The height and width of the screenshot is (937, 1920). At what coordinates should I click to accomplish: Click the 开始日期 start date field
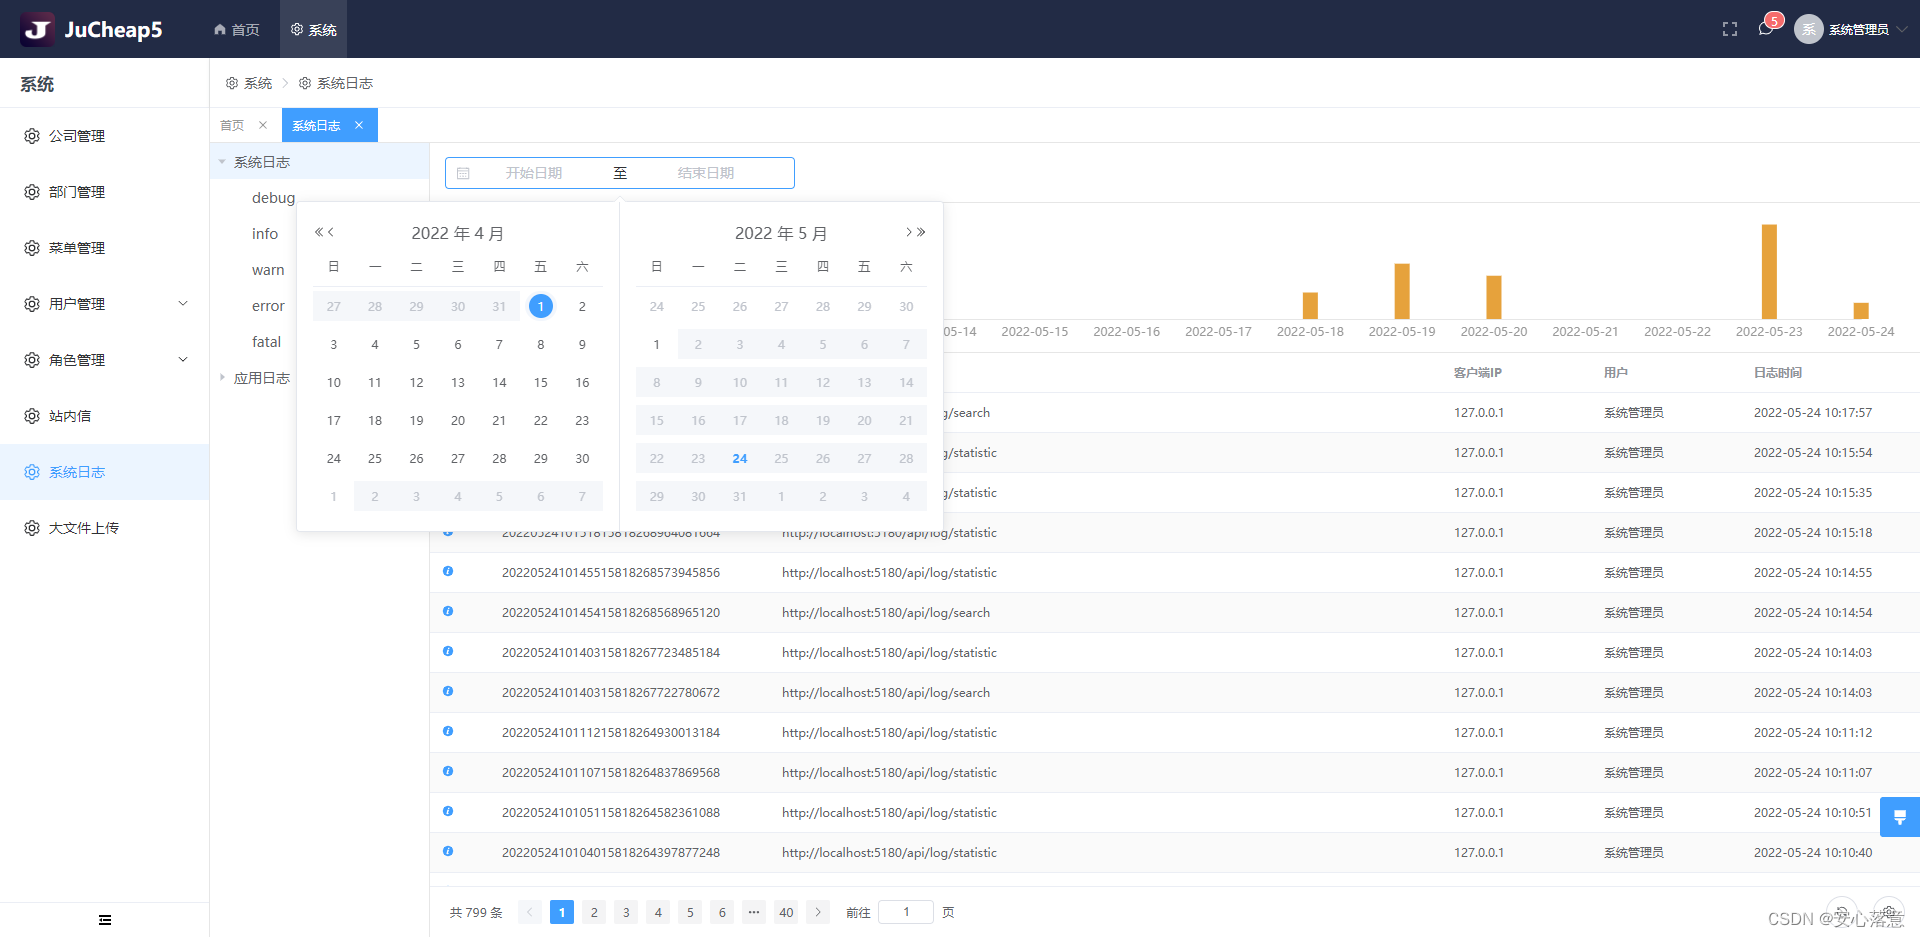(534, 173)
